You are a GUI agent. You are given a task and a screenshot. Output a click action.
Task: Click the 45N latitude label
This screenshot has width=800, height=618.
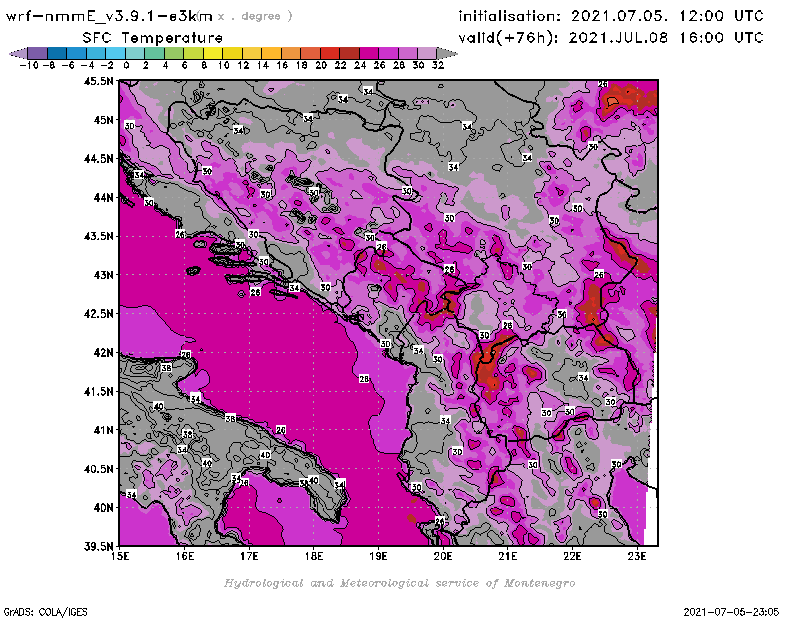coord(103,120)
